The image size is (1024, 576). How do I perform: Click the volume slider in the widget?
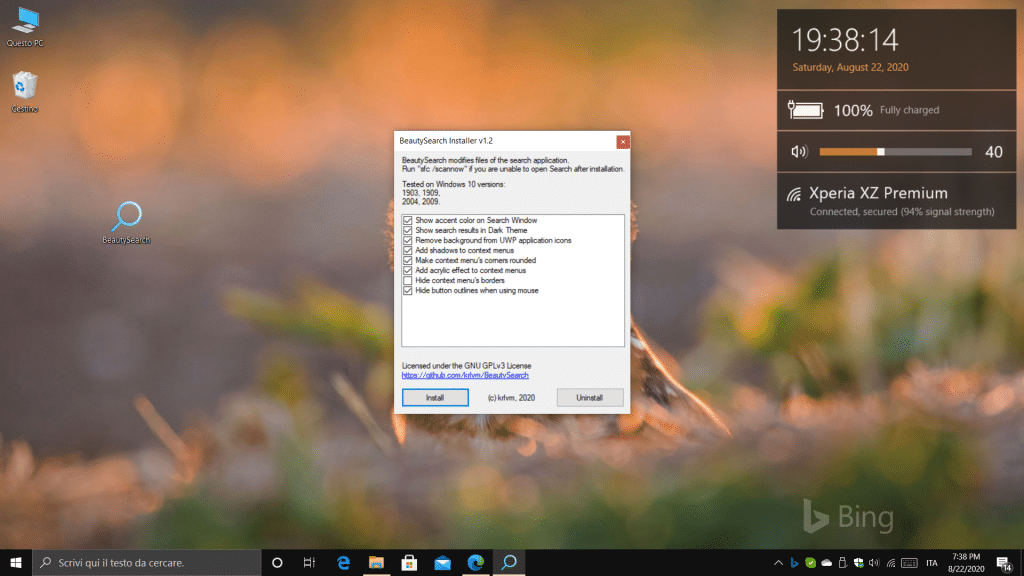click(894, 152)
